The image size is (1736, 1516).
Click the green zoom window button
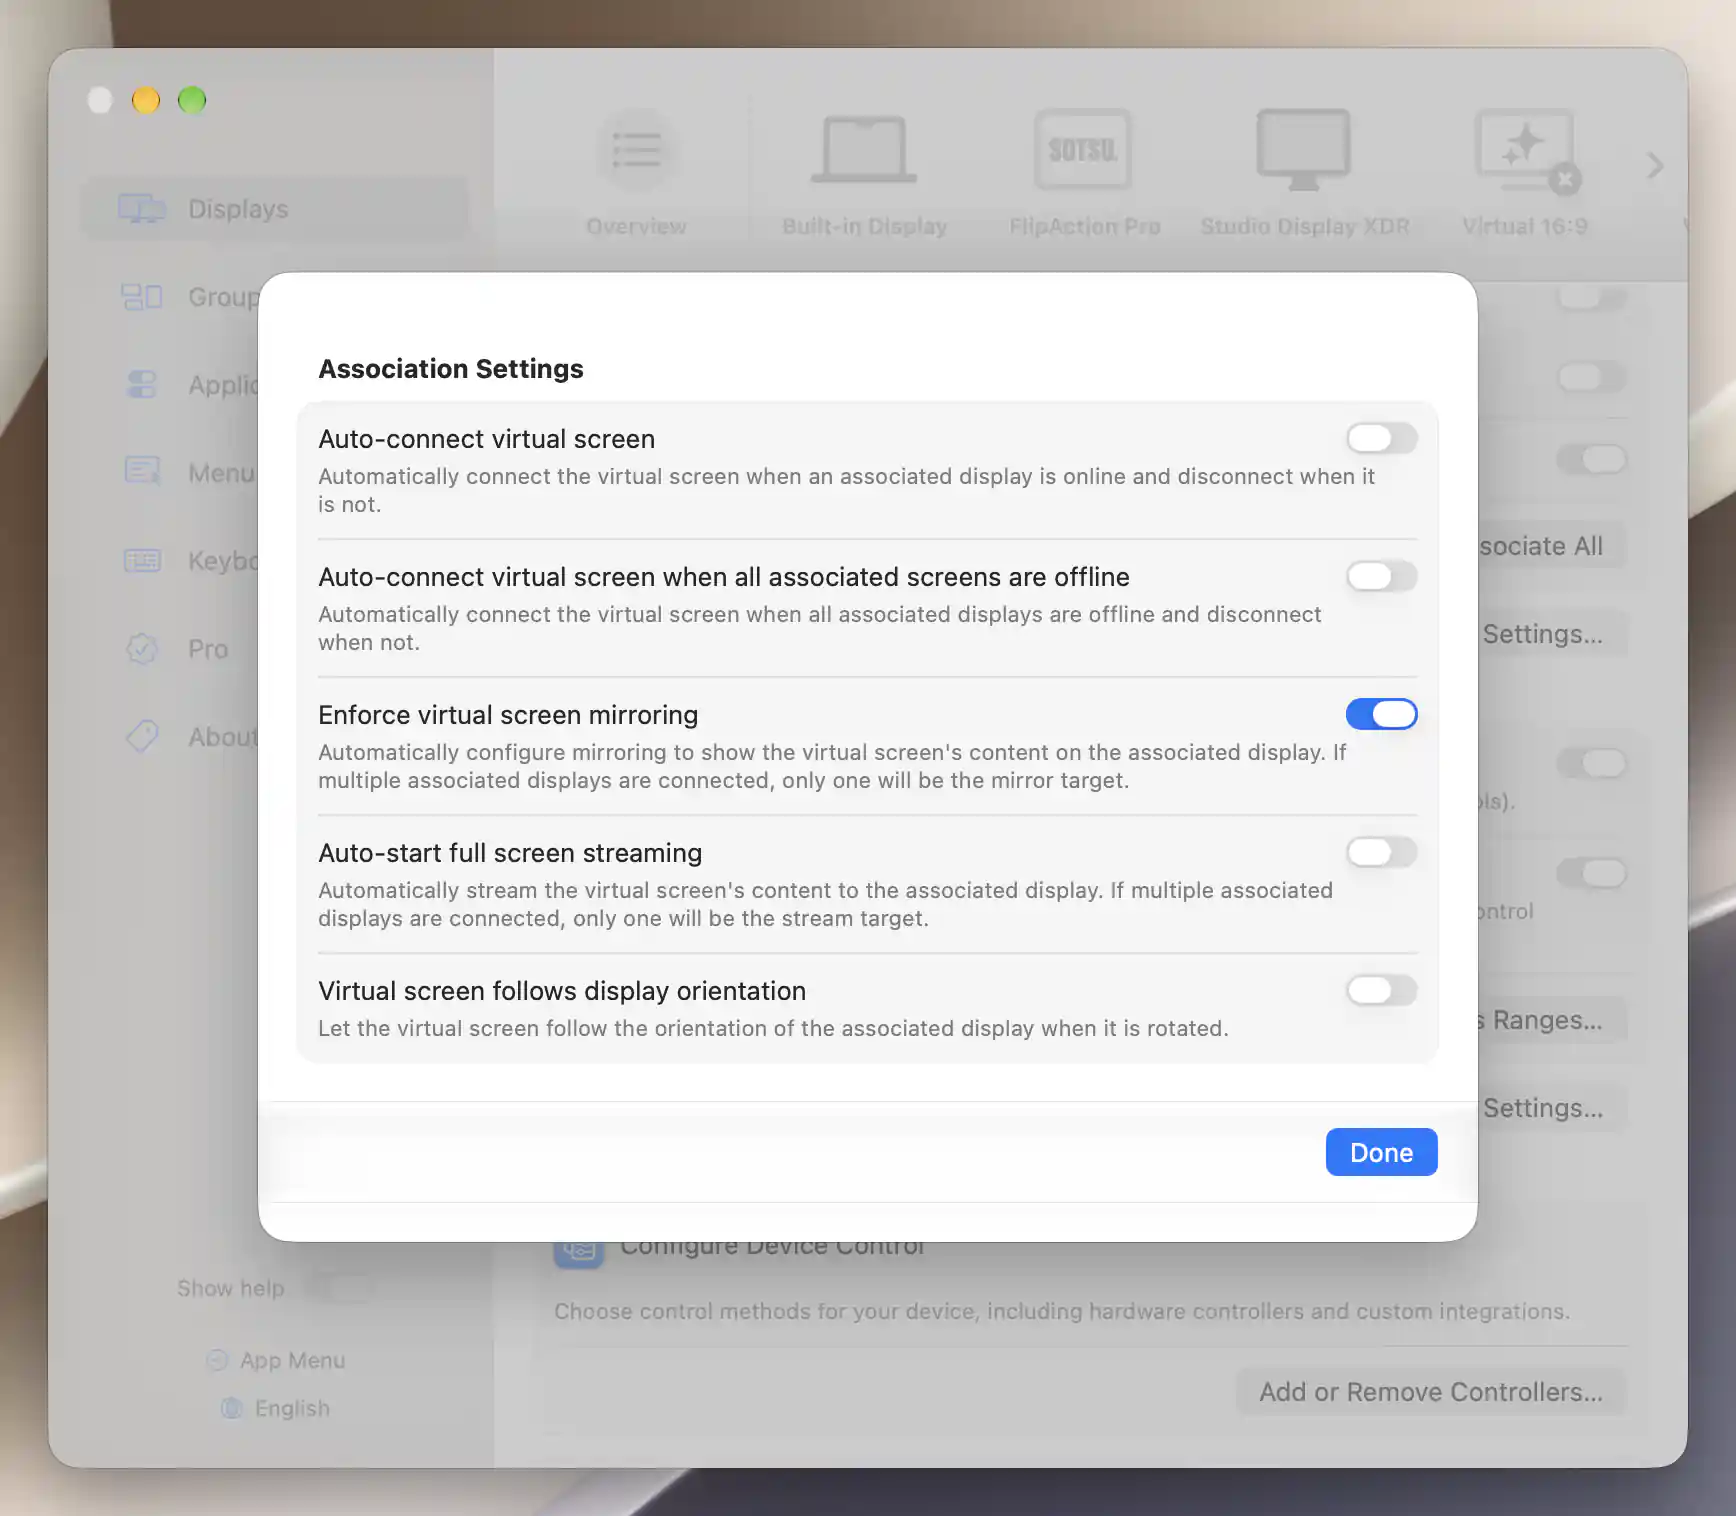pyautogui.click(x=192, y=100)
